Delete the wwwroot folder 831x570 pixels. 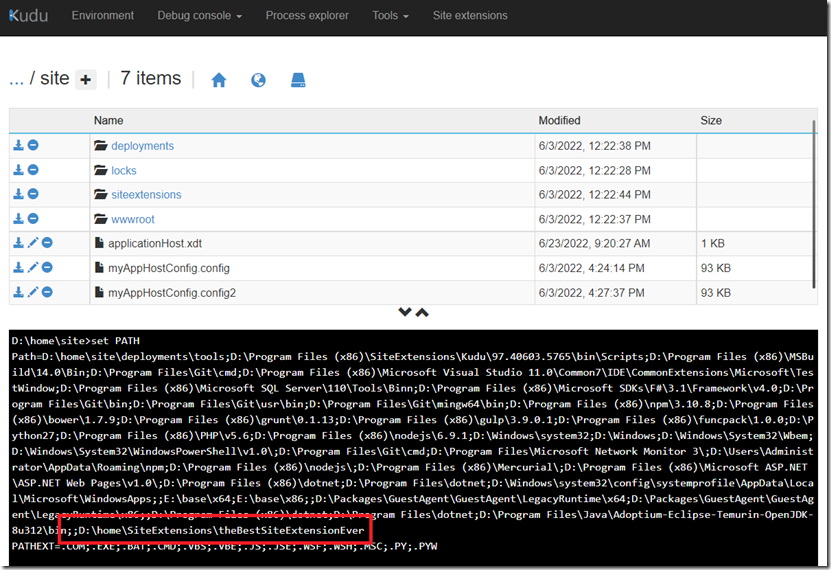point(33,218)
